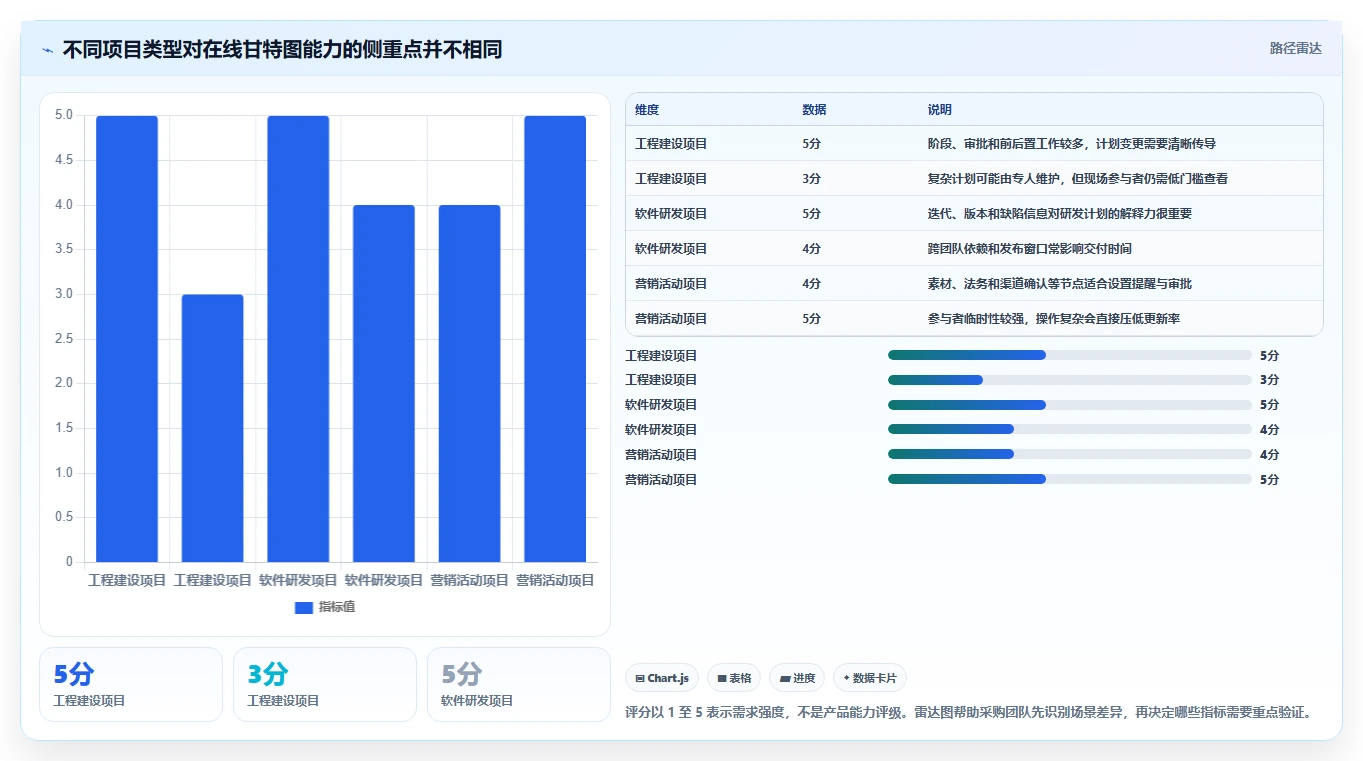Select the cell 阶段、审批和前后置工作较多，计划变更需要清晰传导
Screen dimensions: 1363x761
(1072, 144)
